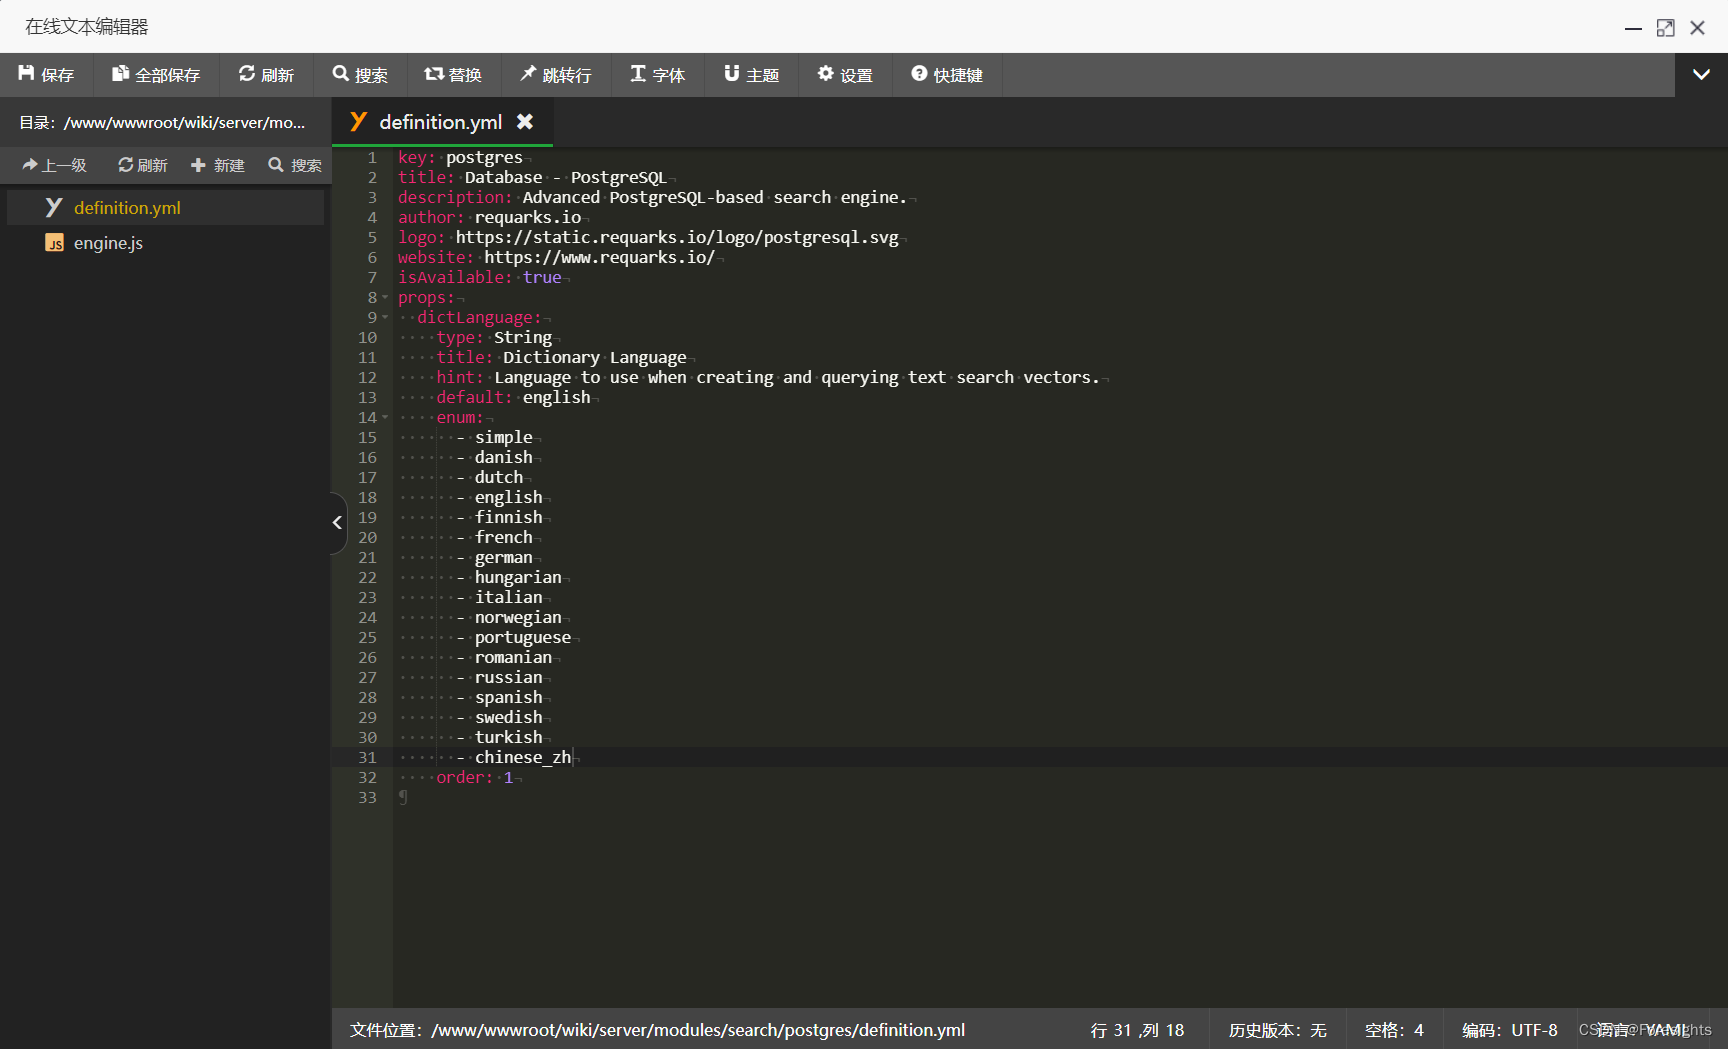Open 历史版本 history versions
The image size is (1728, 1049).
[1277, 1030]
